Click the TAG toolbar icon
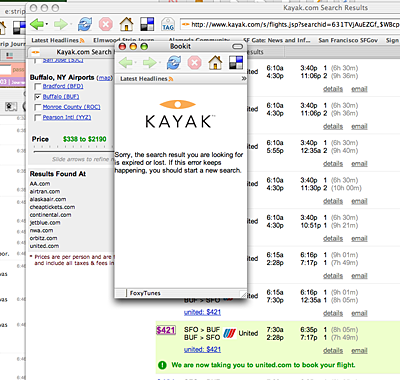 coord(168,24)
